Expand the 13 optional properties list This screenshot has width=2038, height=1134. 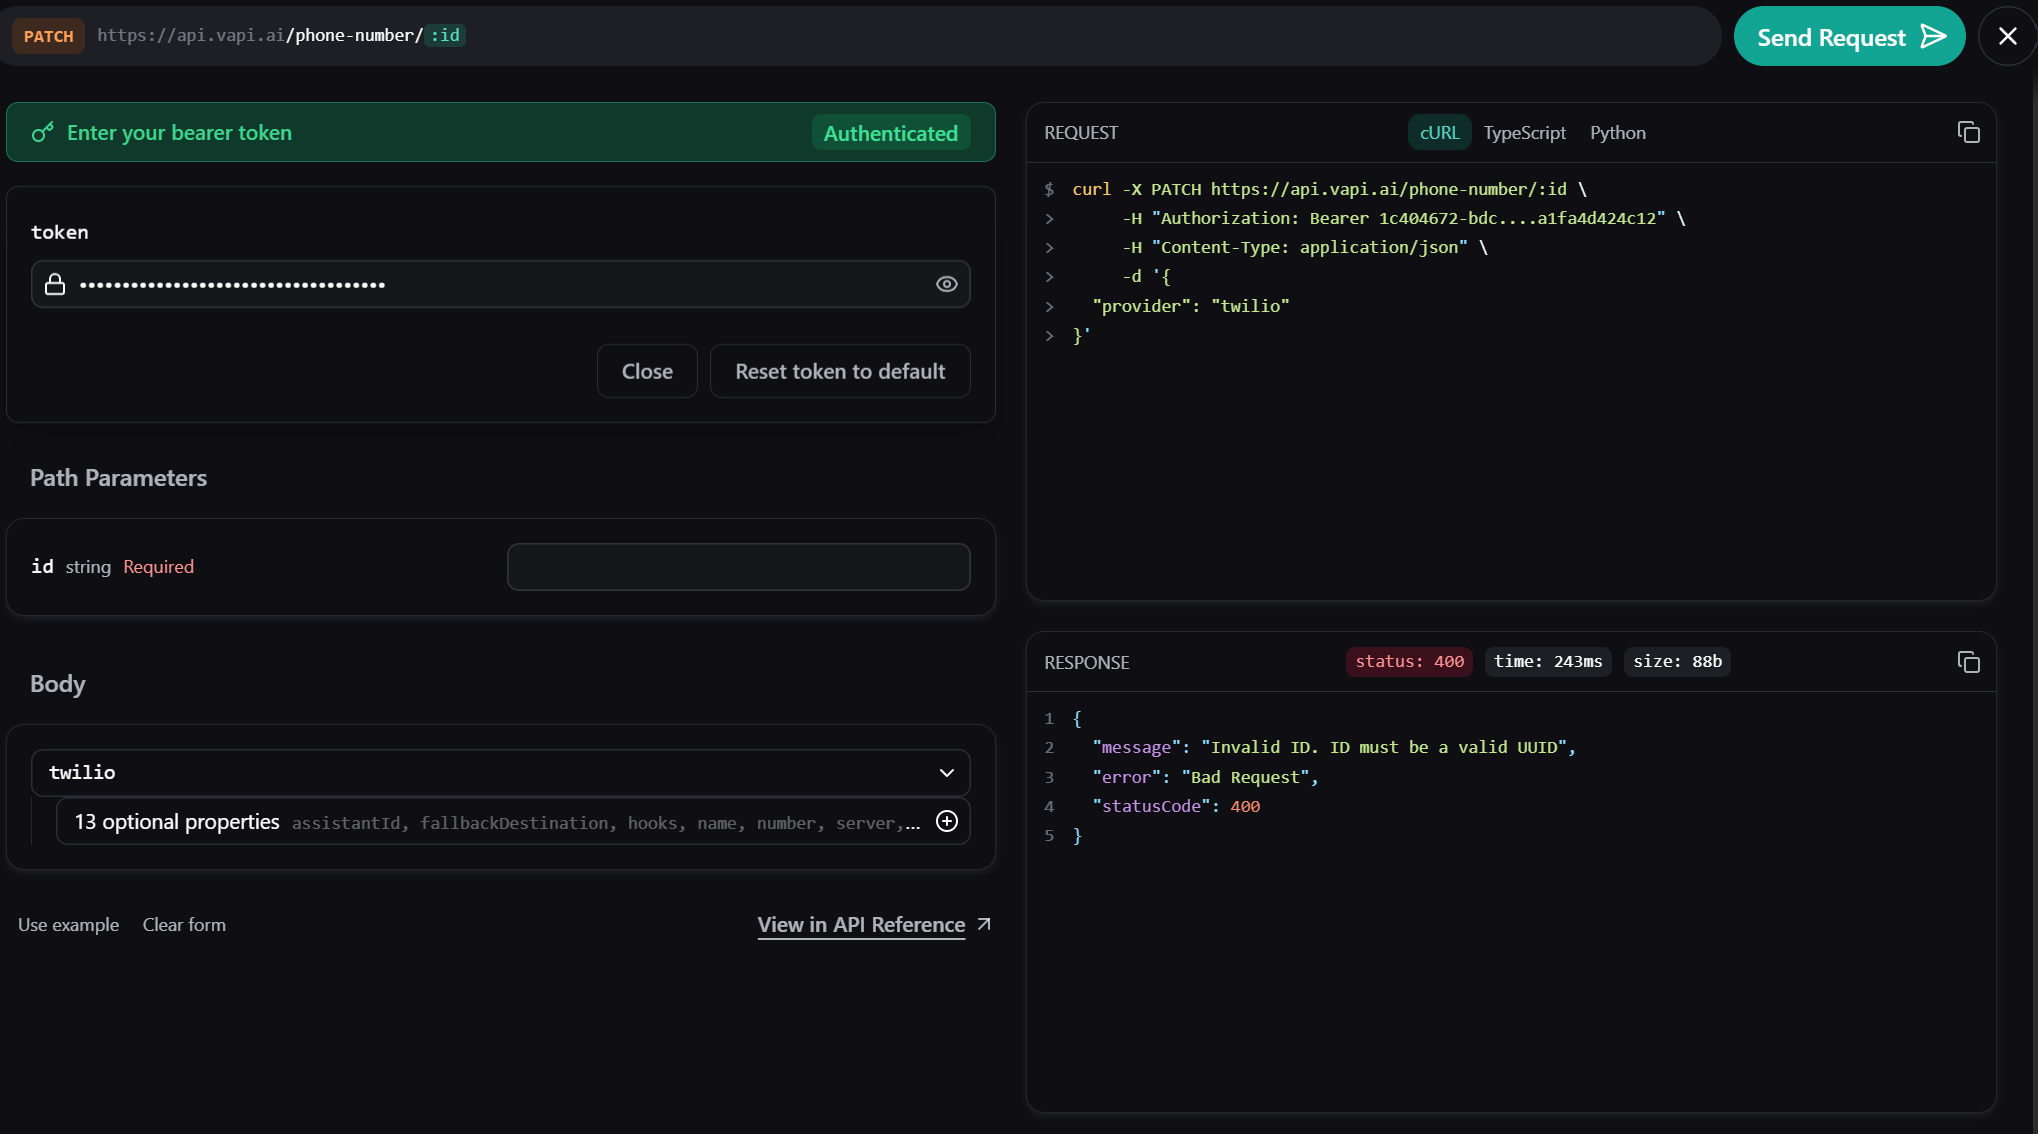[176, 821]
